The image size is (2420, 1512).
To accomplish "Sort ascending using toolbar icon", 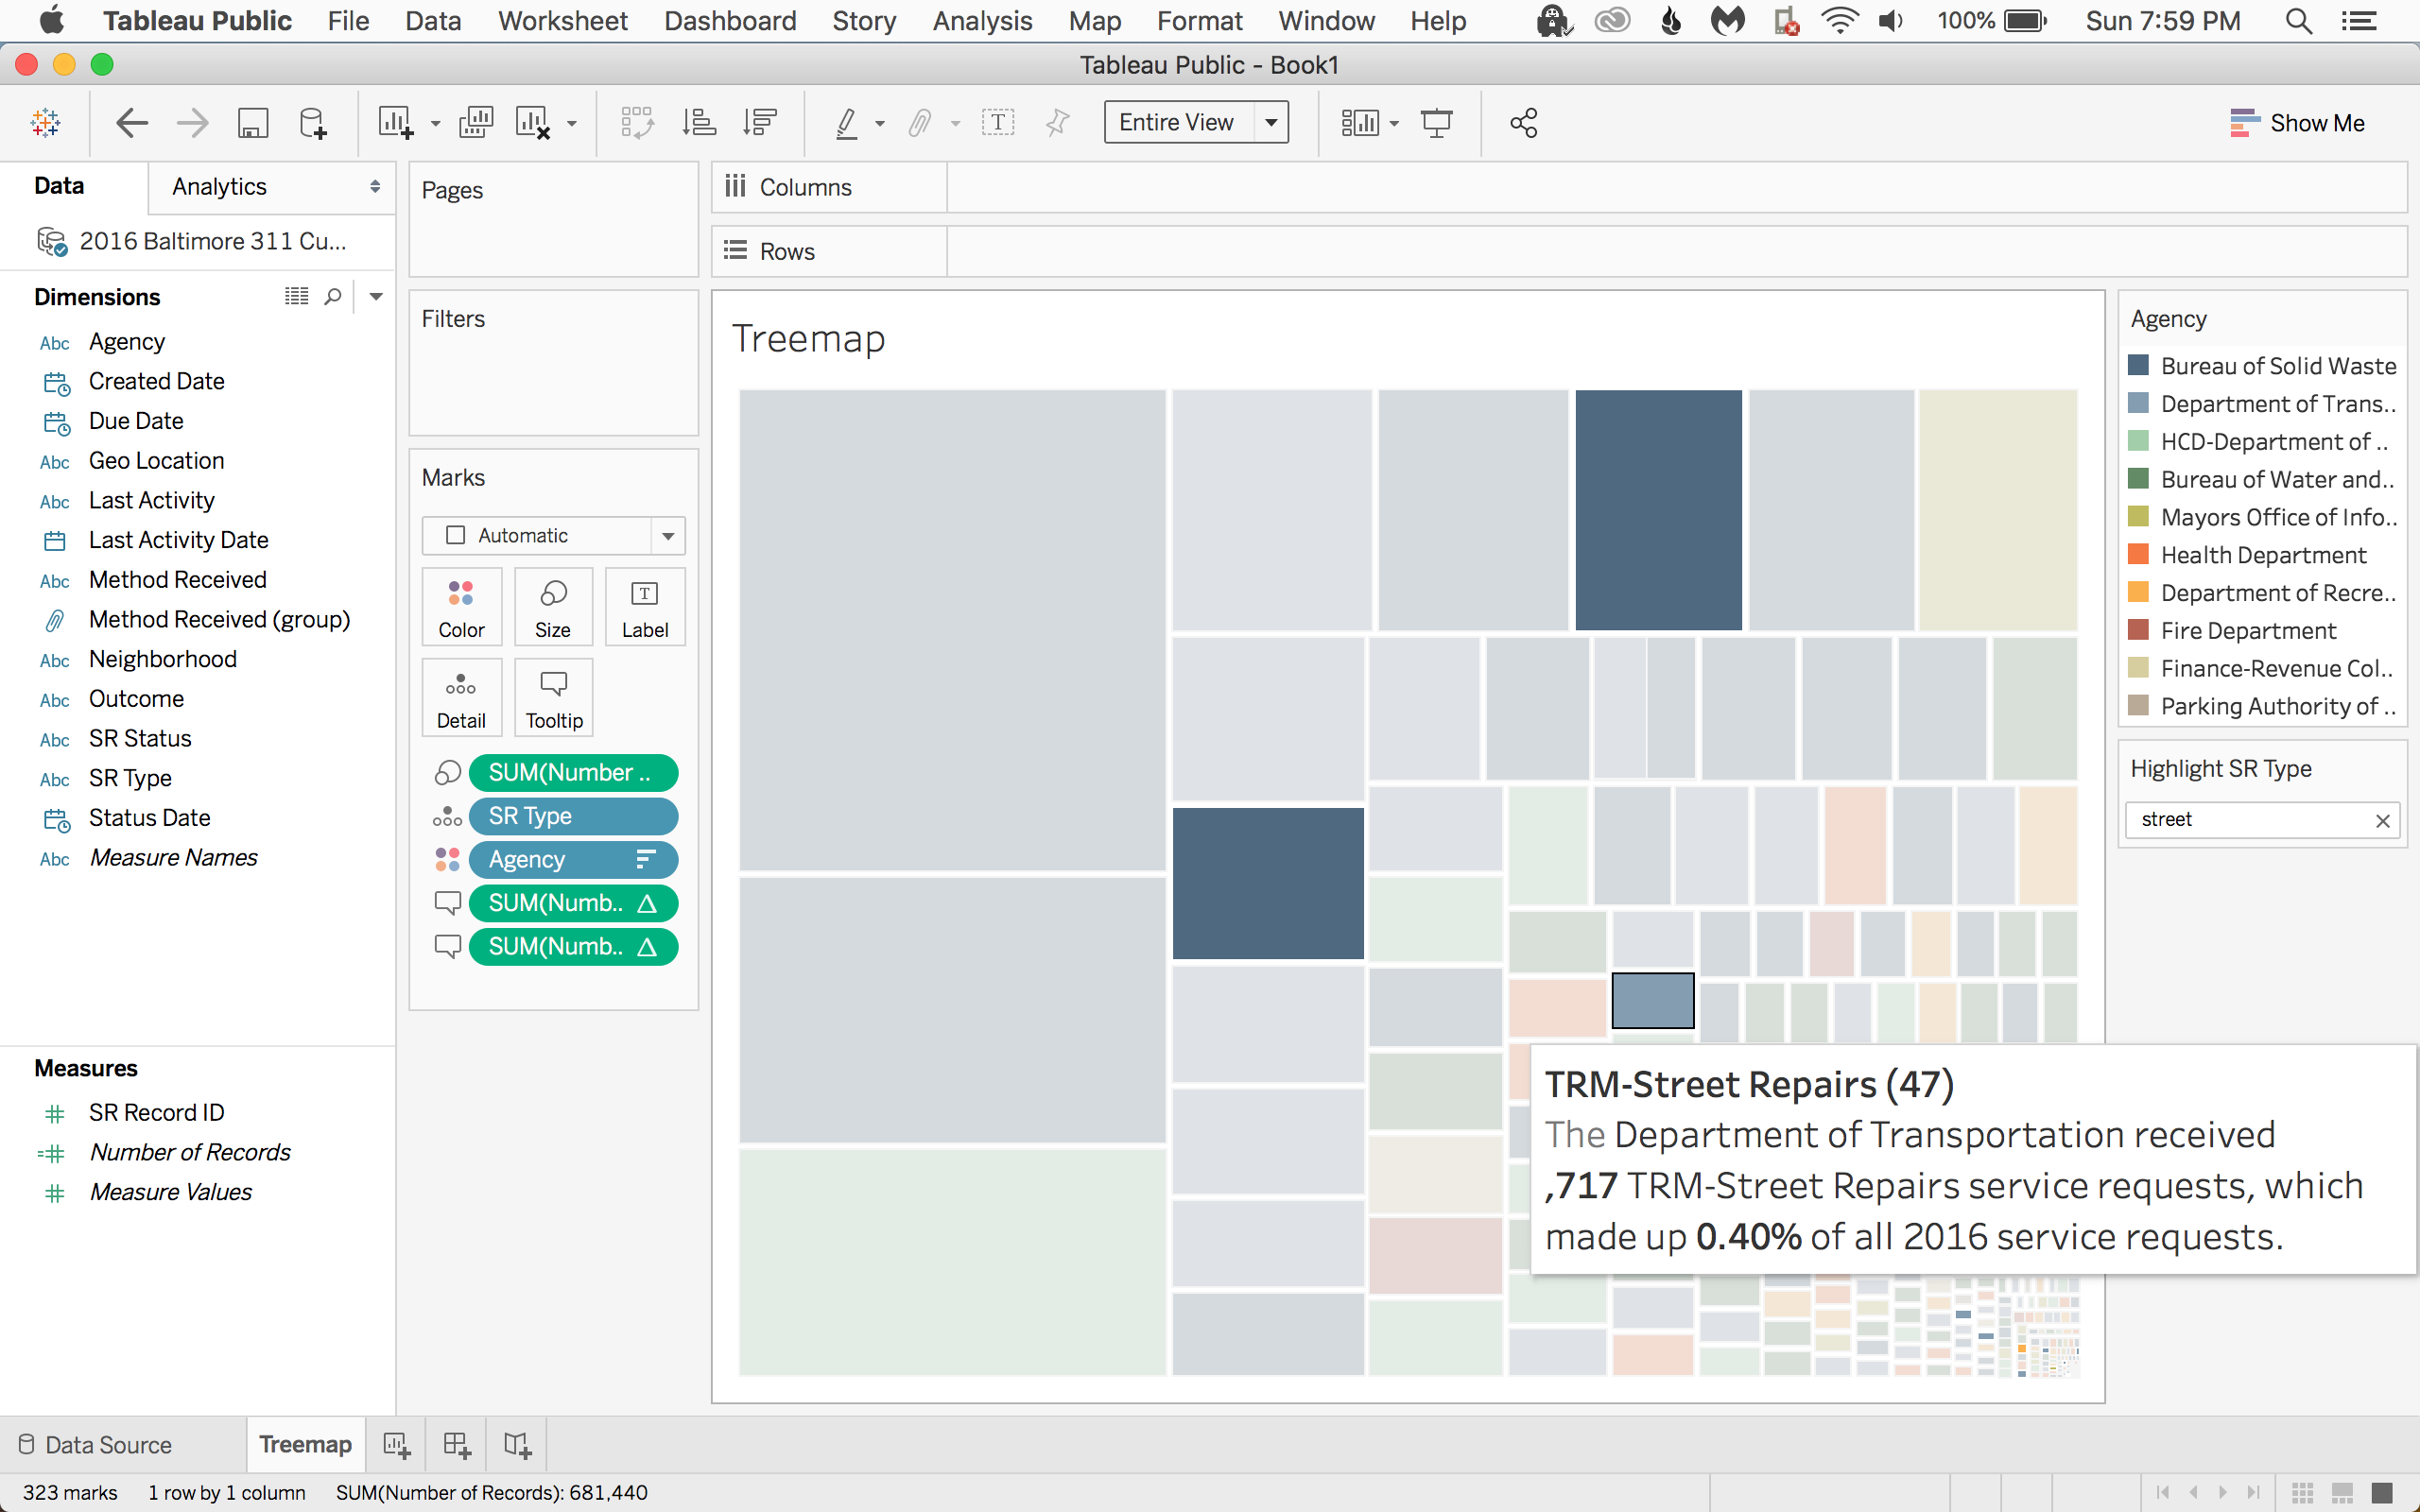I will click(x=699, y=123).
